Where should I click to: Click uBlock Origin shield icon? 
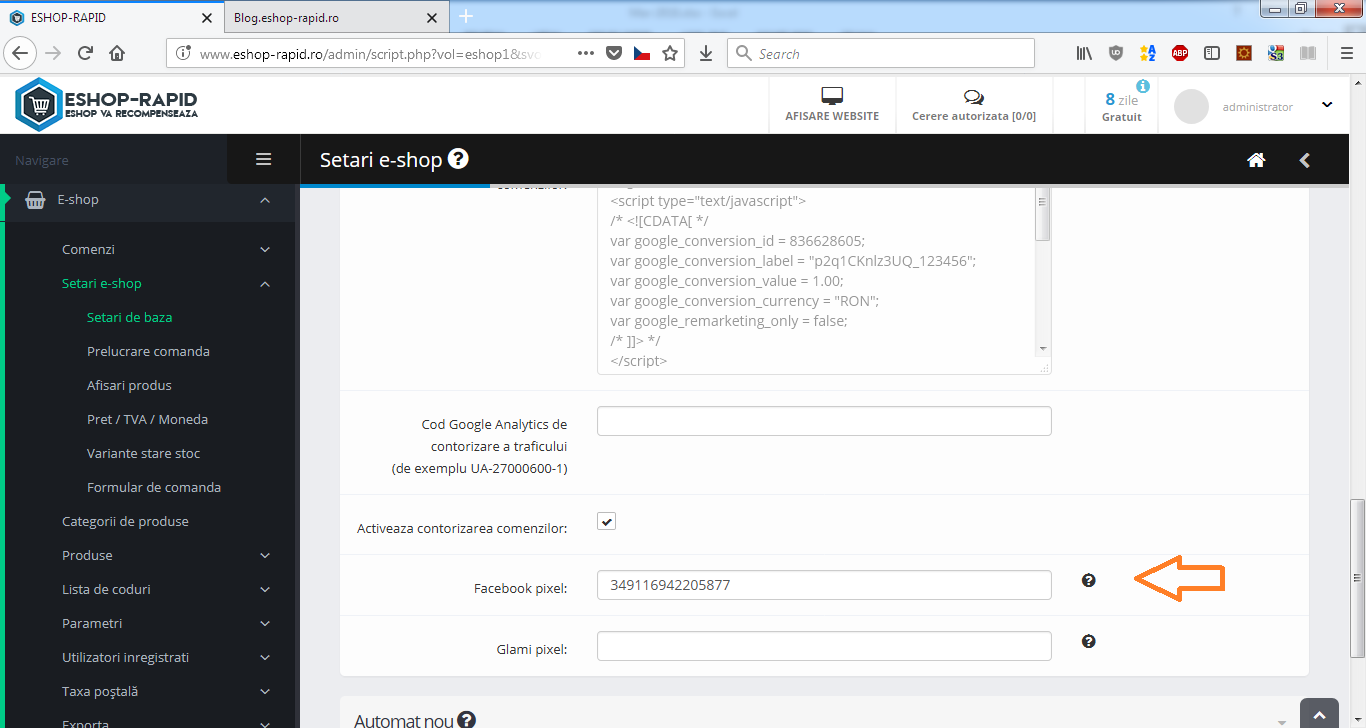click(x=1116, y=53)
